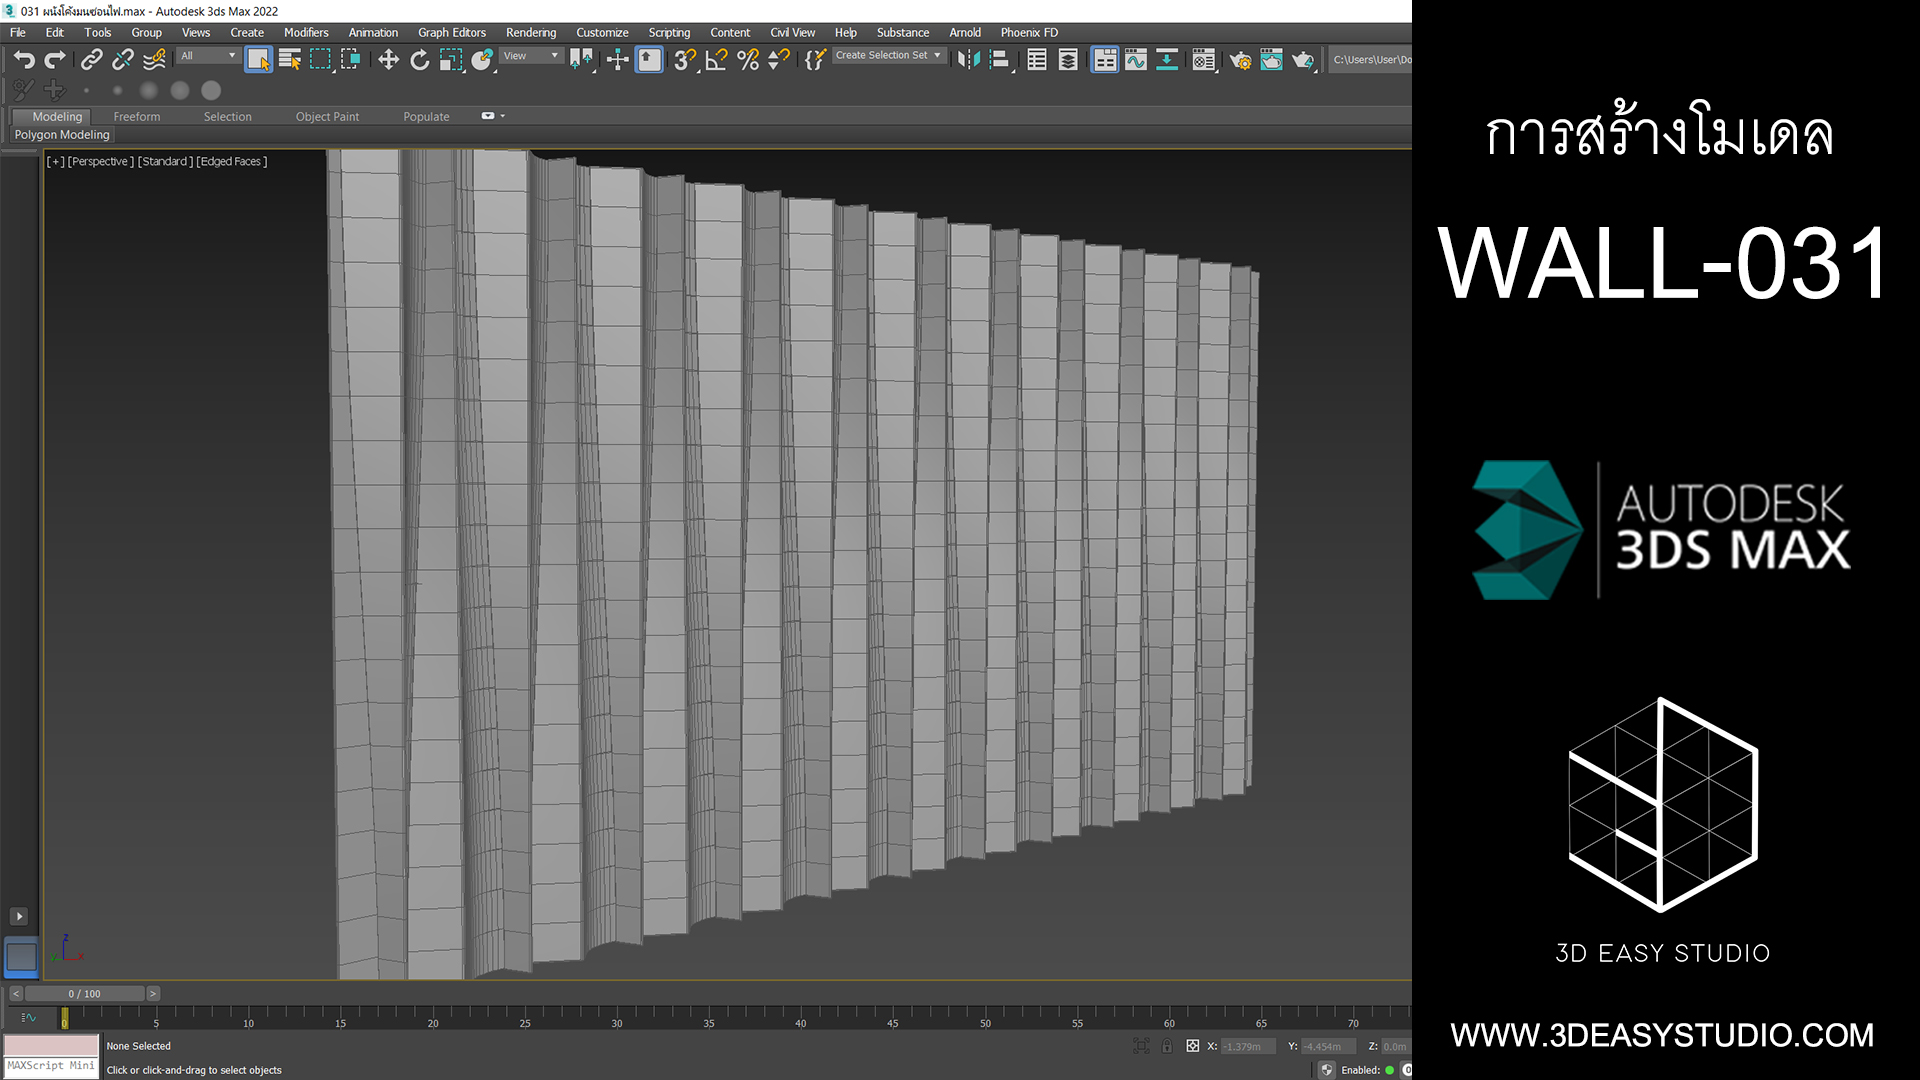The width and height of the screenshot is (1920, 1080).
Task: Open the Curve Editor
Action: pos(1136,60)
